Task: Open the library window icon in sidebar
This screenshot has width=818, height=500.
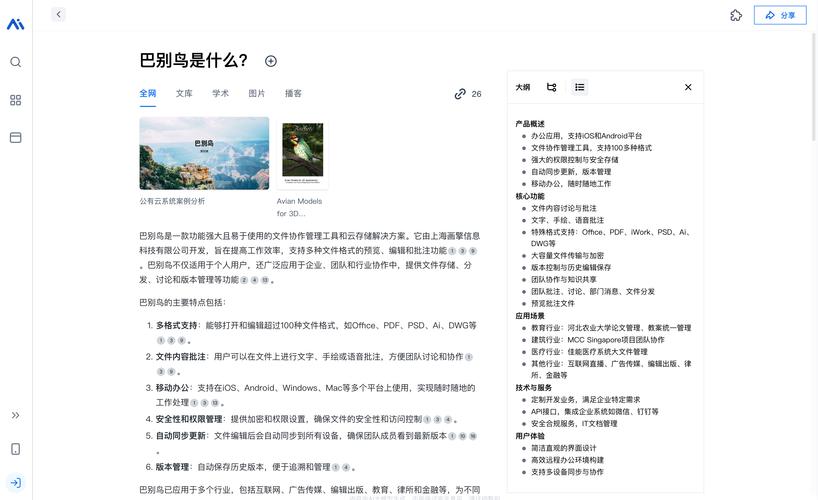Action: pyautogui.click(x=16, y=138)
